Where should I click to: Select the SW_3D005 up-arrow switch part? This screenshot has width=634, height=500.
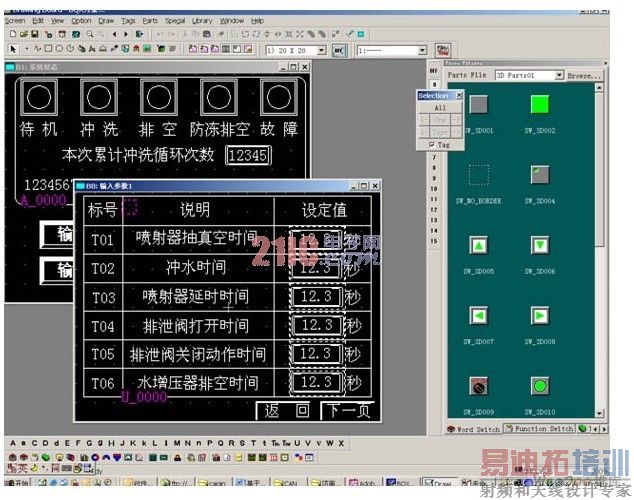pyautogui.click(x=479, y=245)
